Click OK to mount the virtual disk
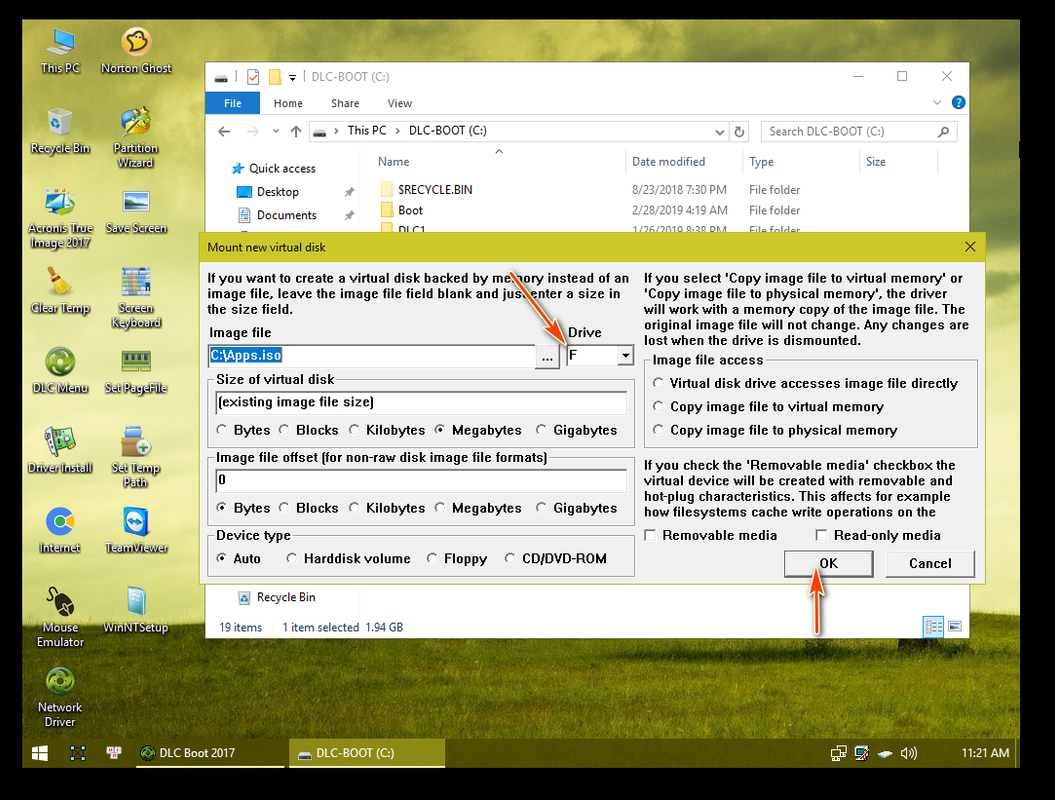This screenshot has width=1055, height=800. (829, 564)
